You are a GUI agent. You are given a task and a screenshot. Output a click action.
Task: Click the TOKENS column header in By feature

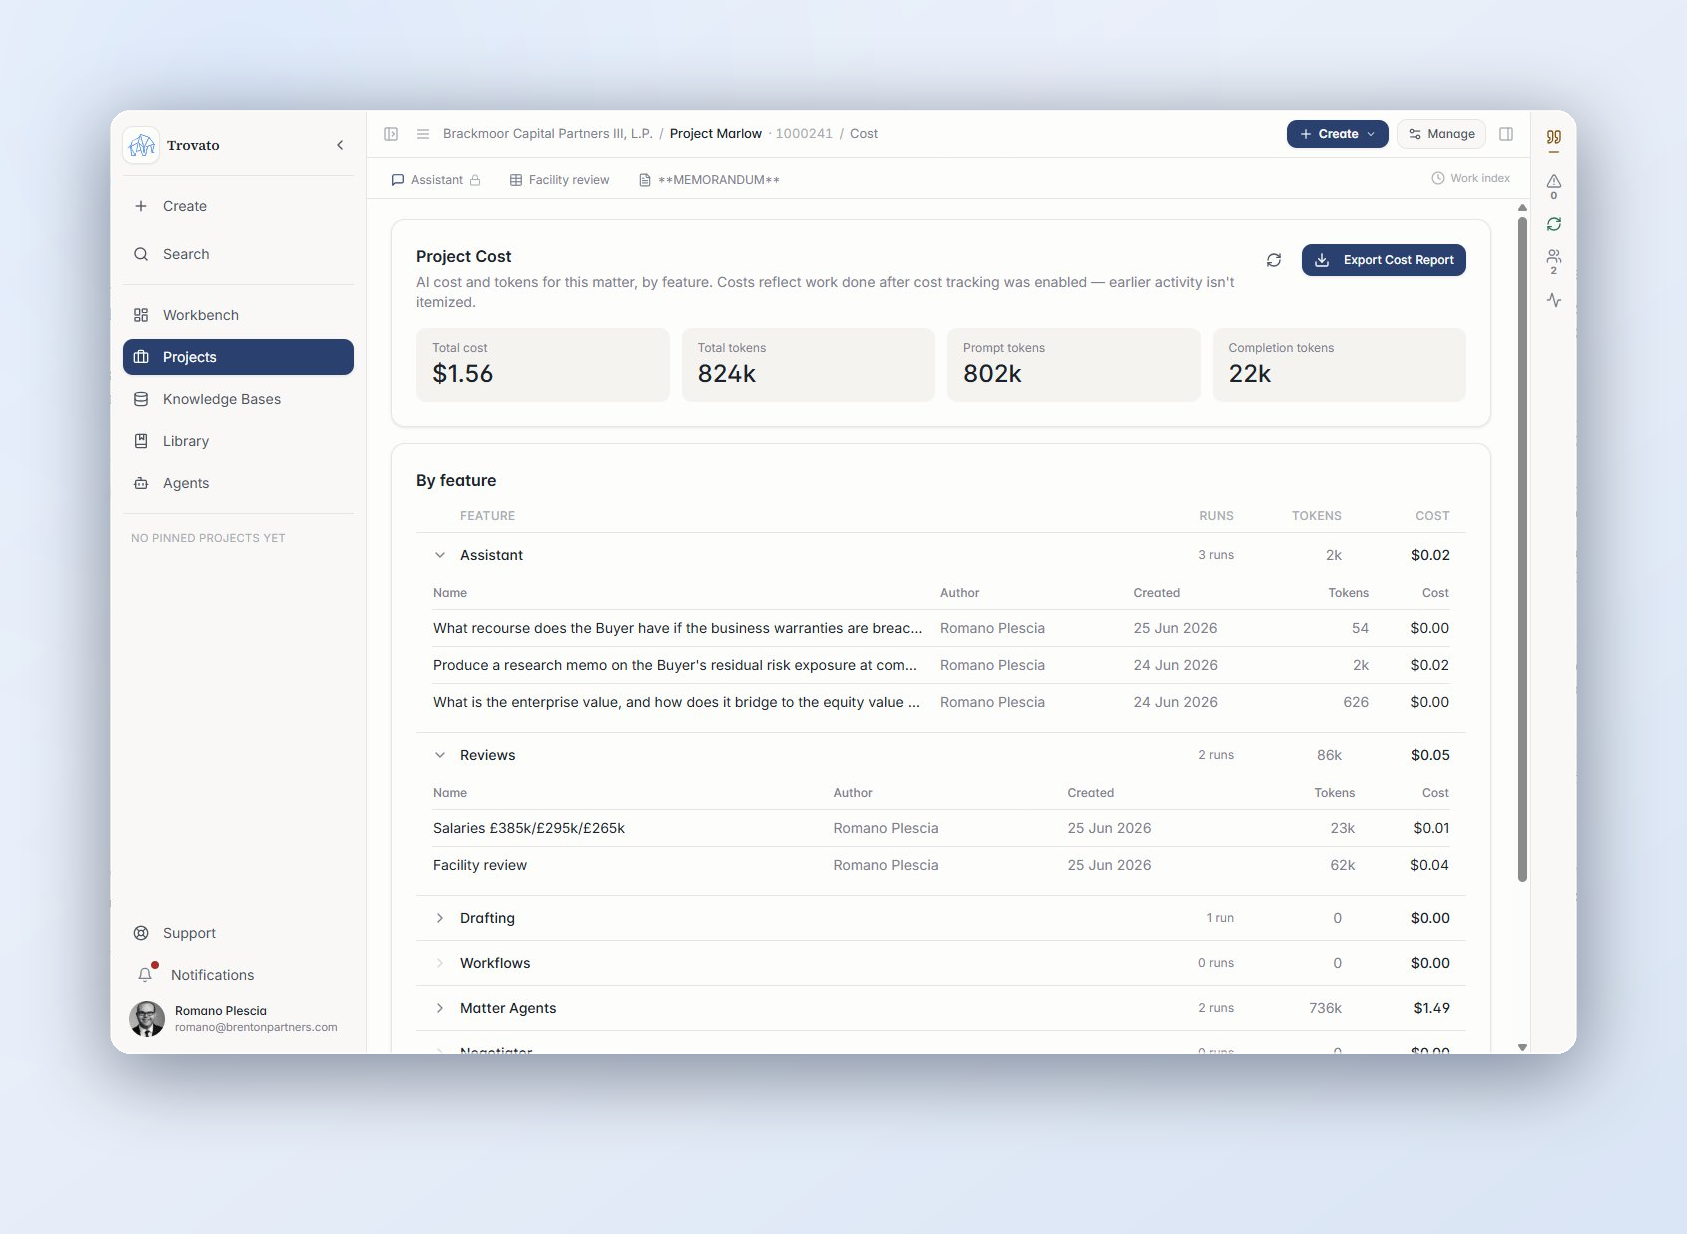coord(1316,516)
